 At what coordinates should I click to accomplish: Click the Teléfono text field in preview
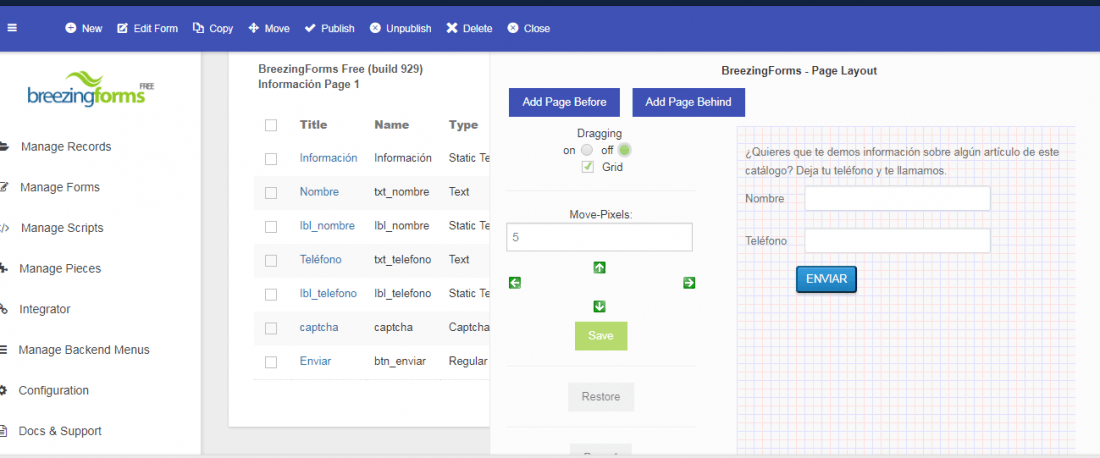897,241
